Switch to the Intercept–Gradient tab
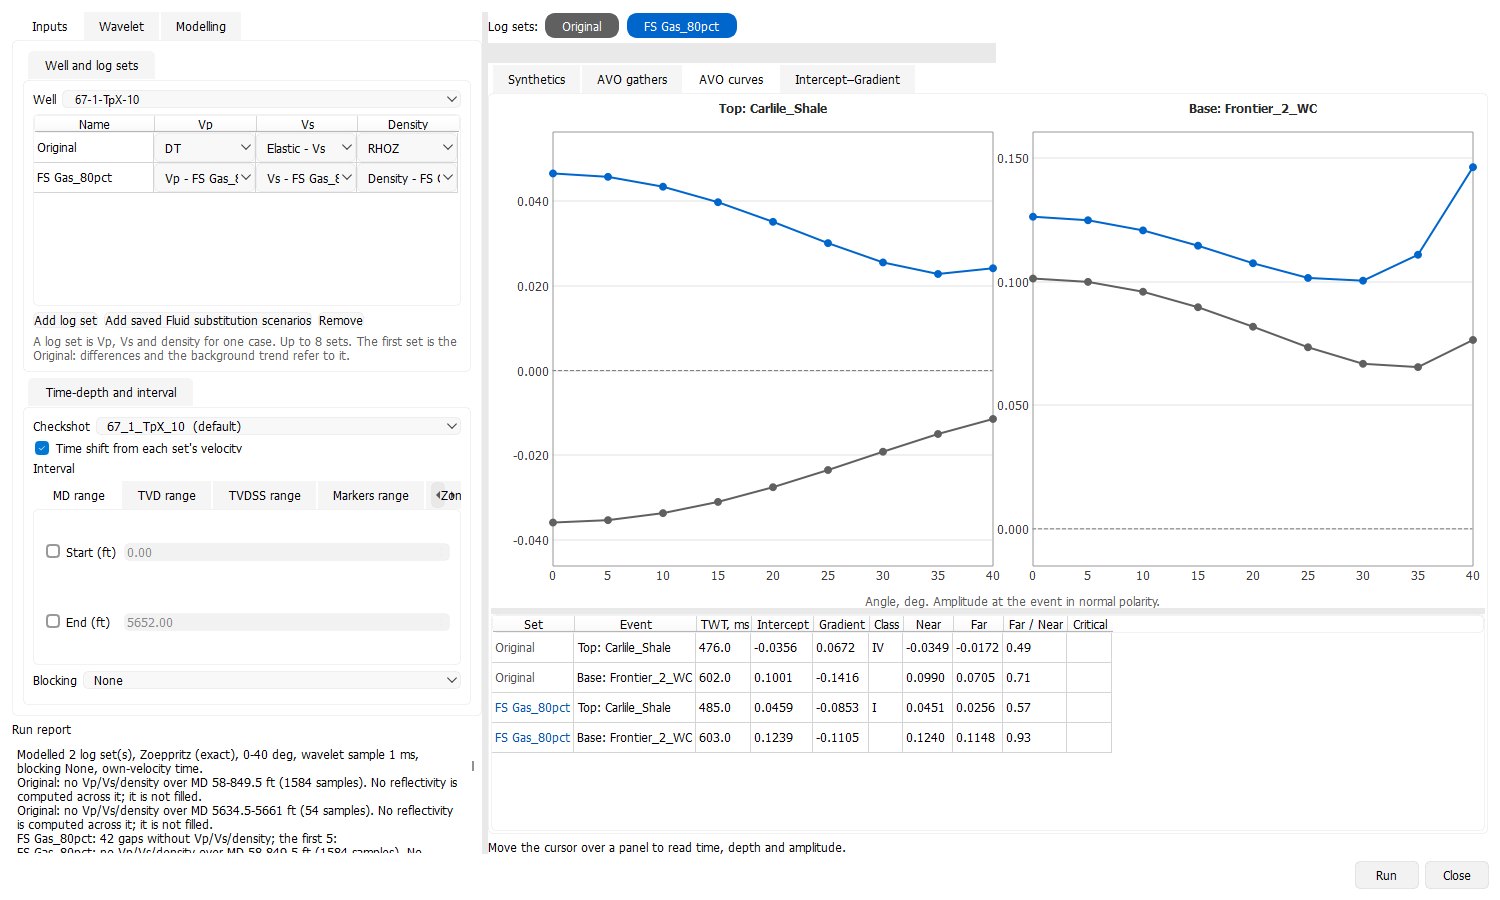 [847, 79]
